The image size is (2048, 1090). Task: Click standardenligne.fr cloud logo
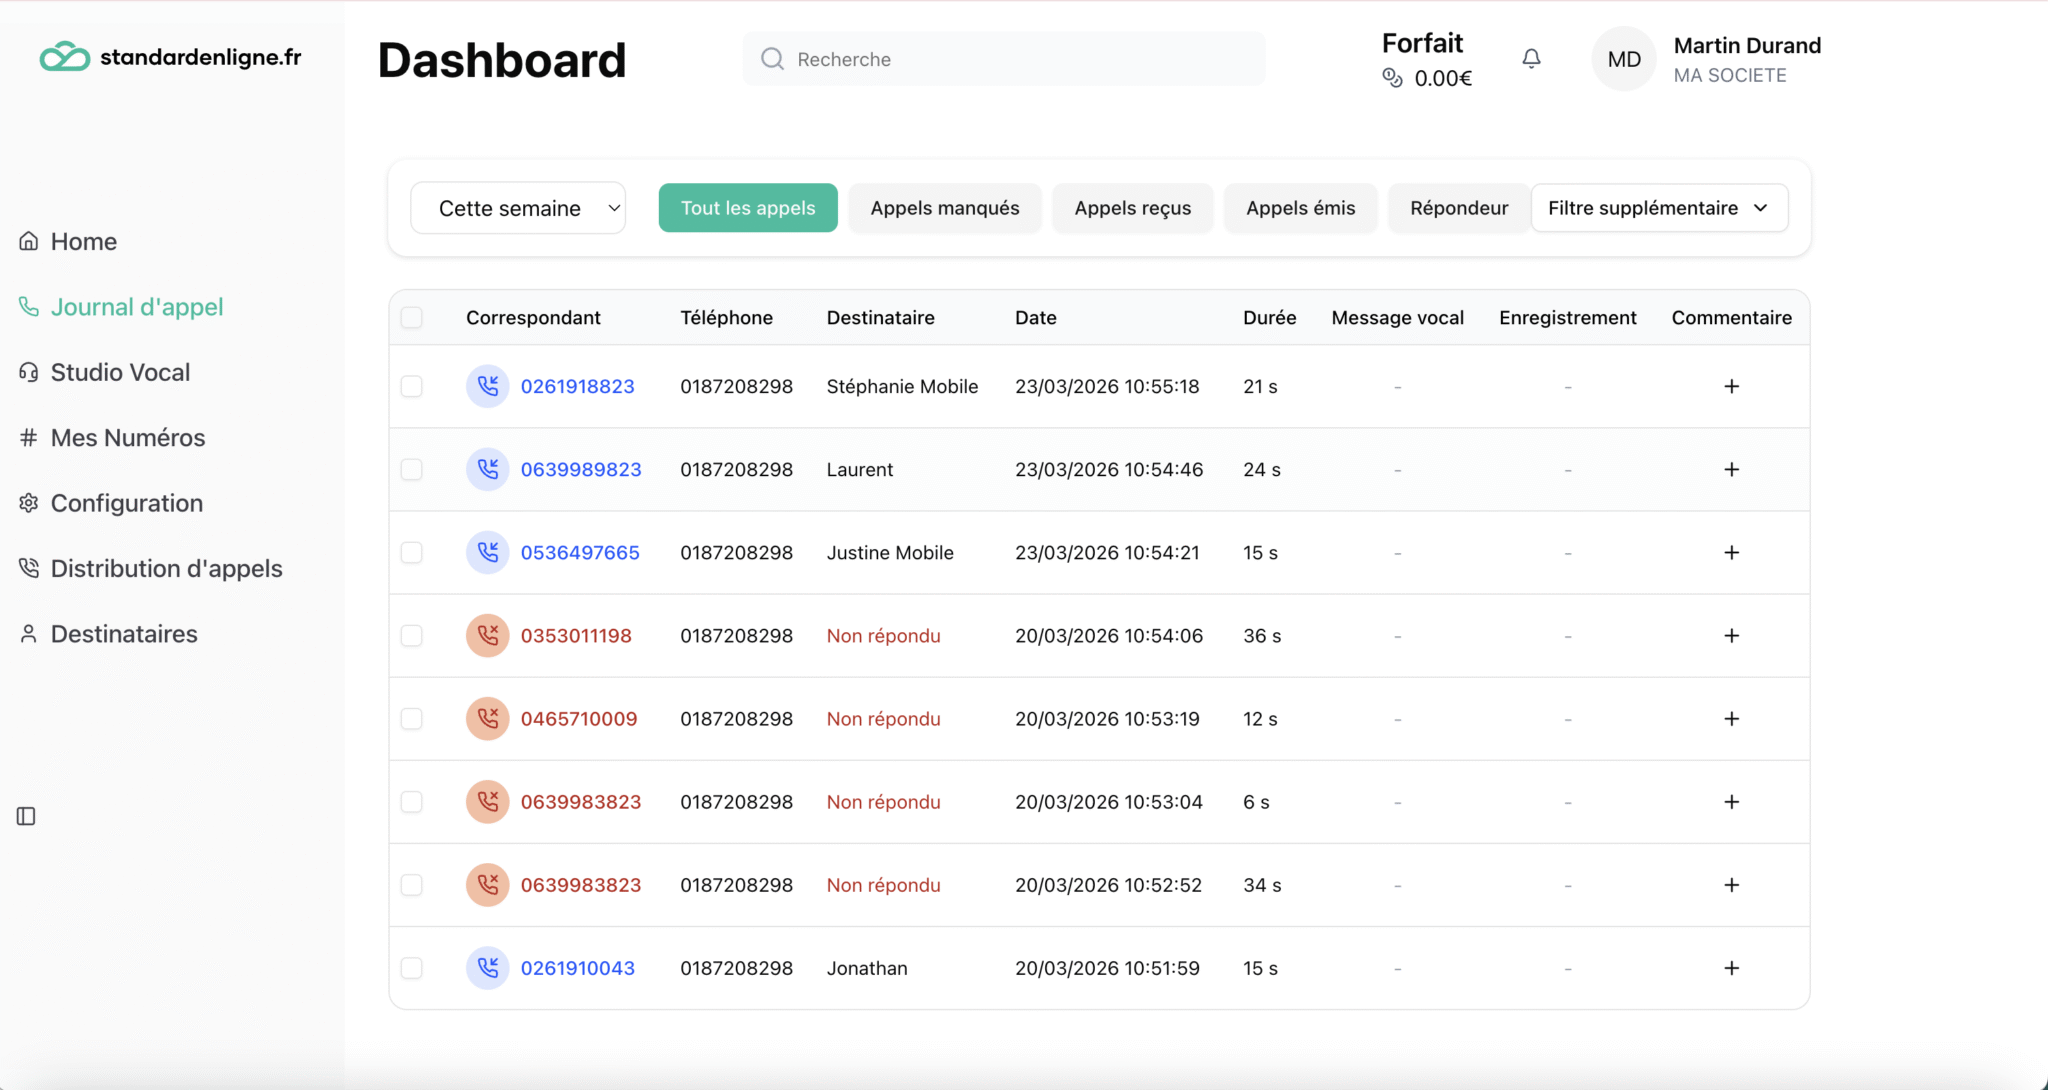pos(65,57)
